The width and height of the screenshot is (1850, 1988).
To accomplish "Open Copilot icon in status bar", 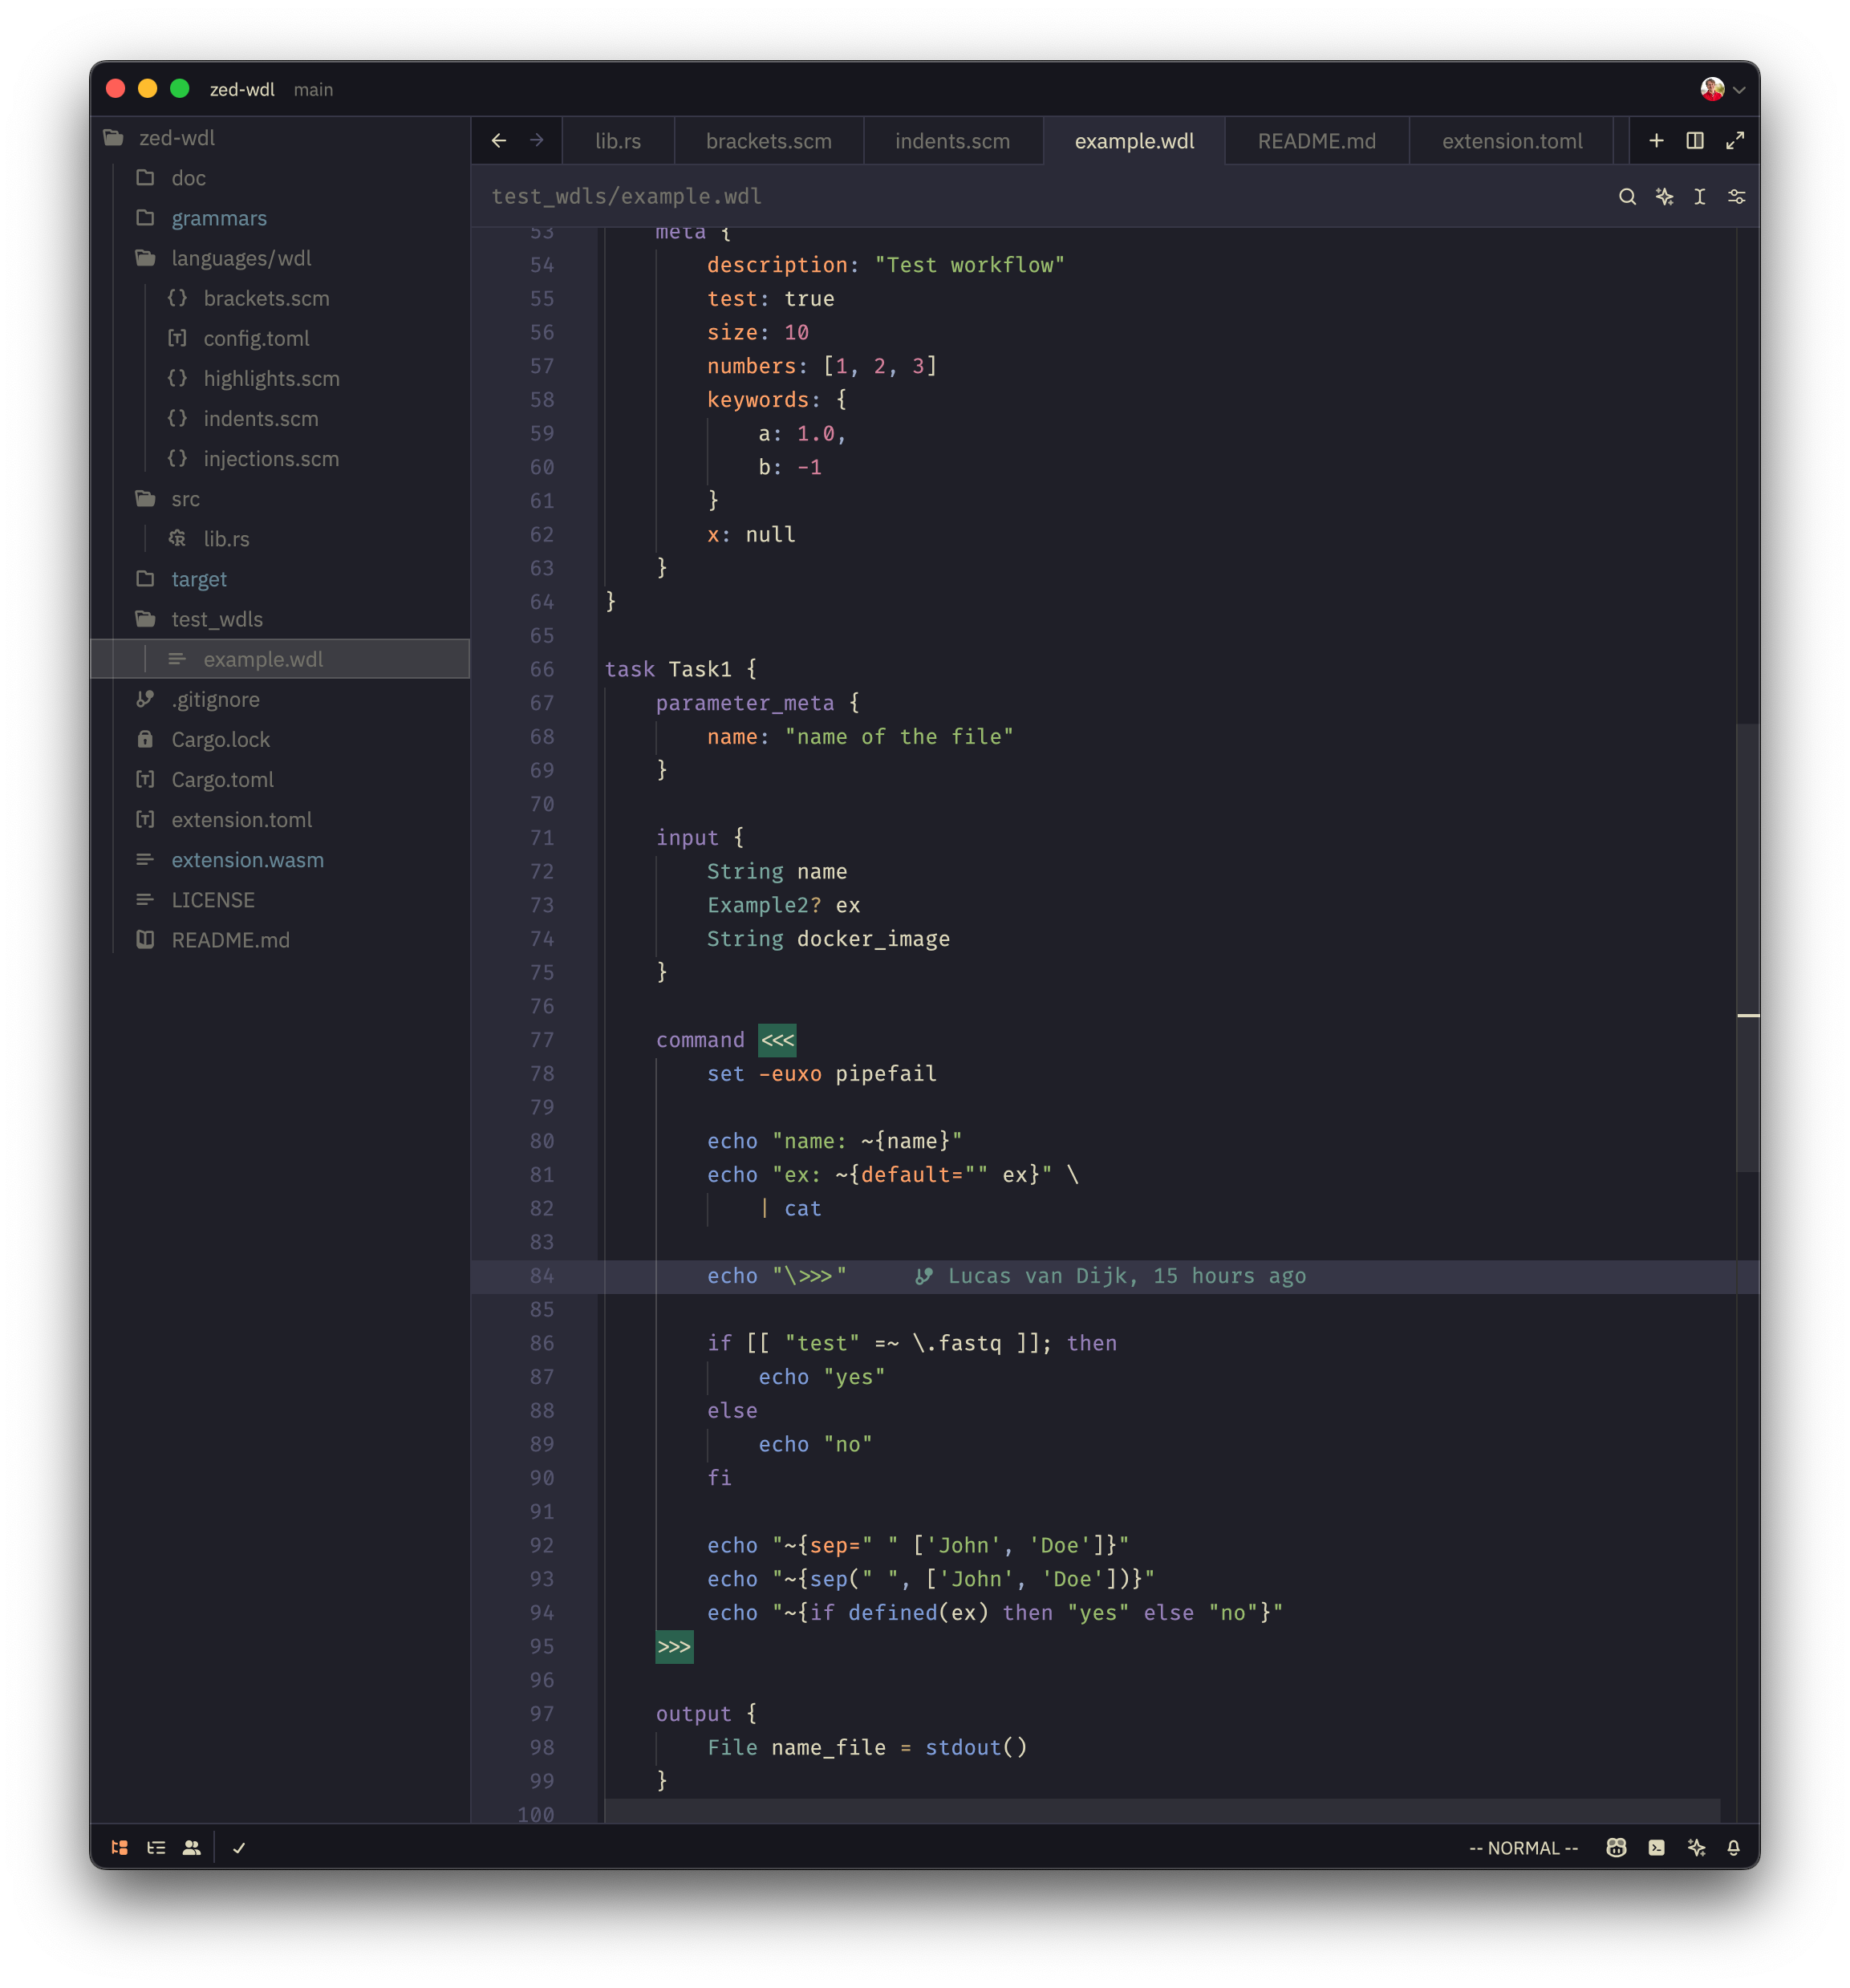I will tap(1616, 1848).
